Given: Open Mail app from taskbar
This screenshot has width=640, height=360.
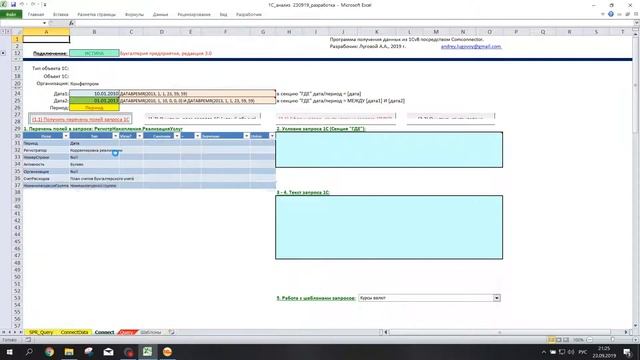Looking at the screenshot, I should (x=108, y=352).
